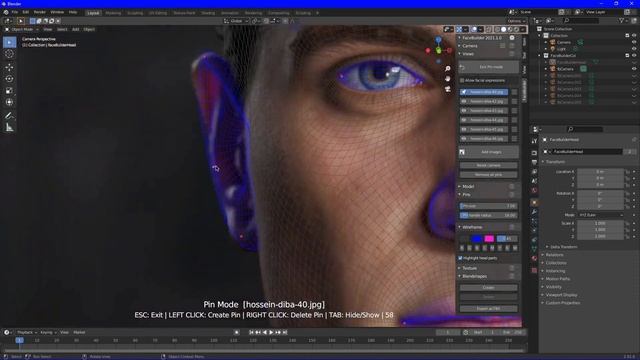
Task: Select the hossein-diba-42.jpg view button
Action: point(484,101)
